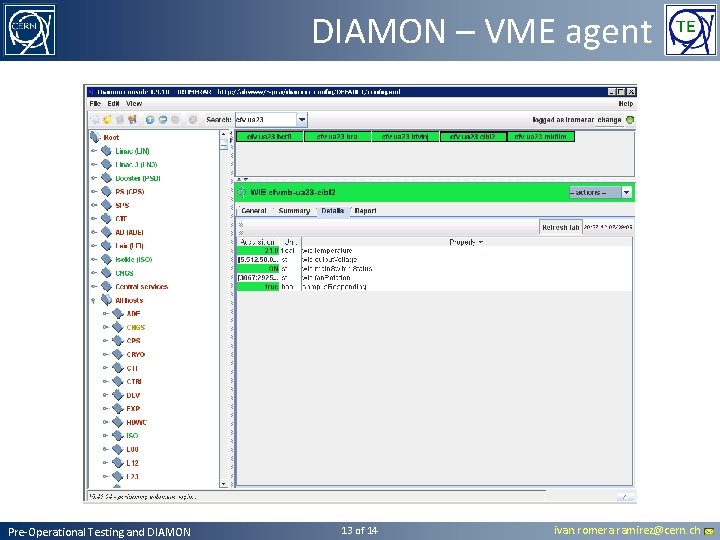Select the Leir (LEI) tree item
This screenshot has height=540, width=720.
(x=129, y=246)
